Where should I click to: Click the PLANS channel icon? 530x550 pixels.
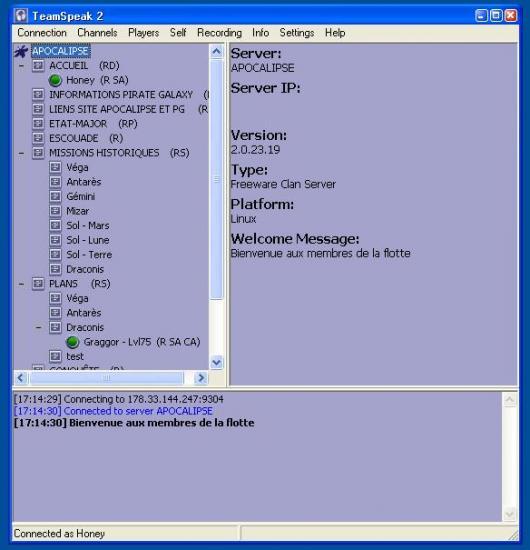point(38,284)
